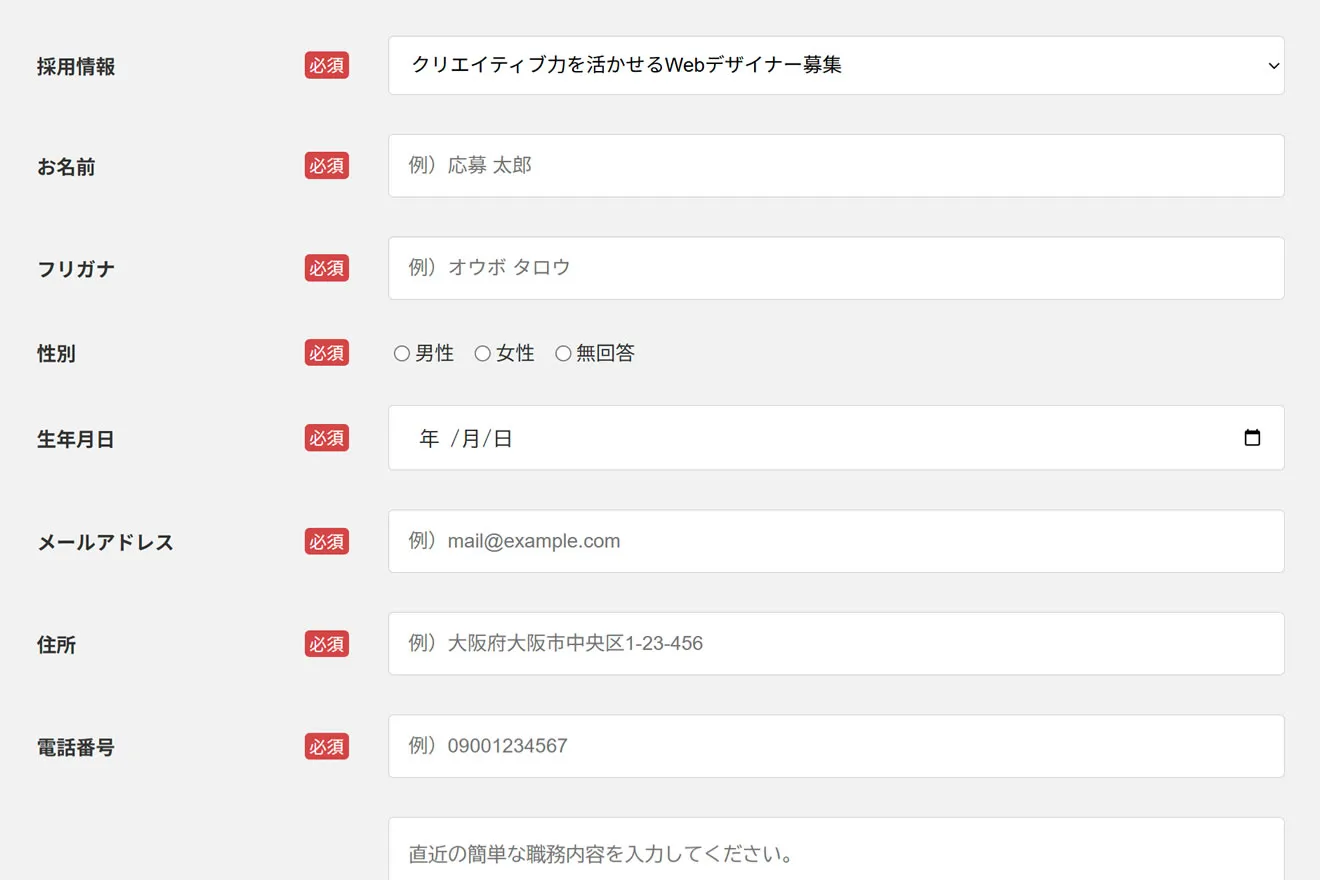This screenshot has height=880, width=1320.
Task: Click the 住所 address input field
Action: (x=835, y=643)
